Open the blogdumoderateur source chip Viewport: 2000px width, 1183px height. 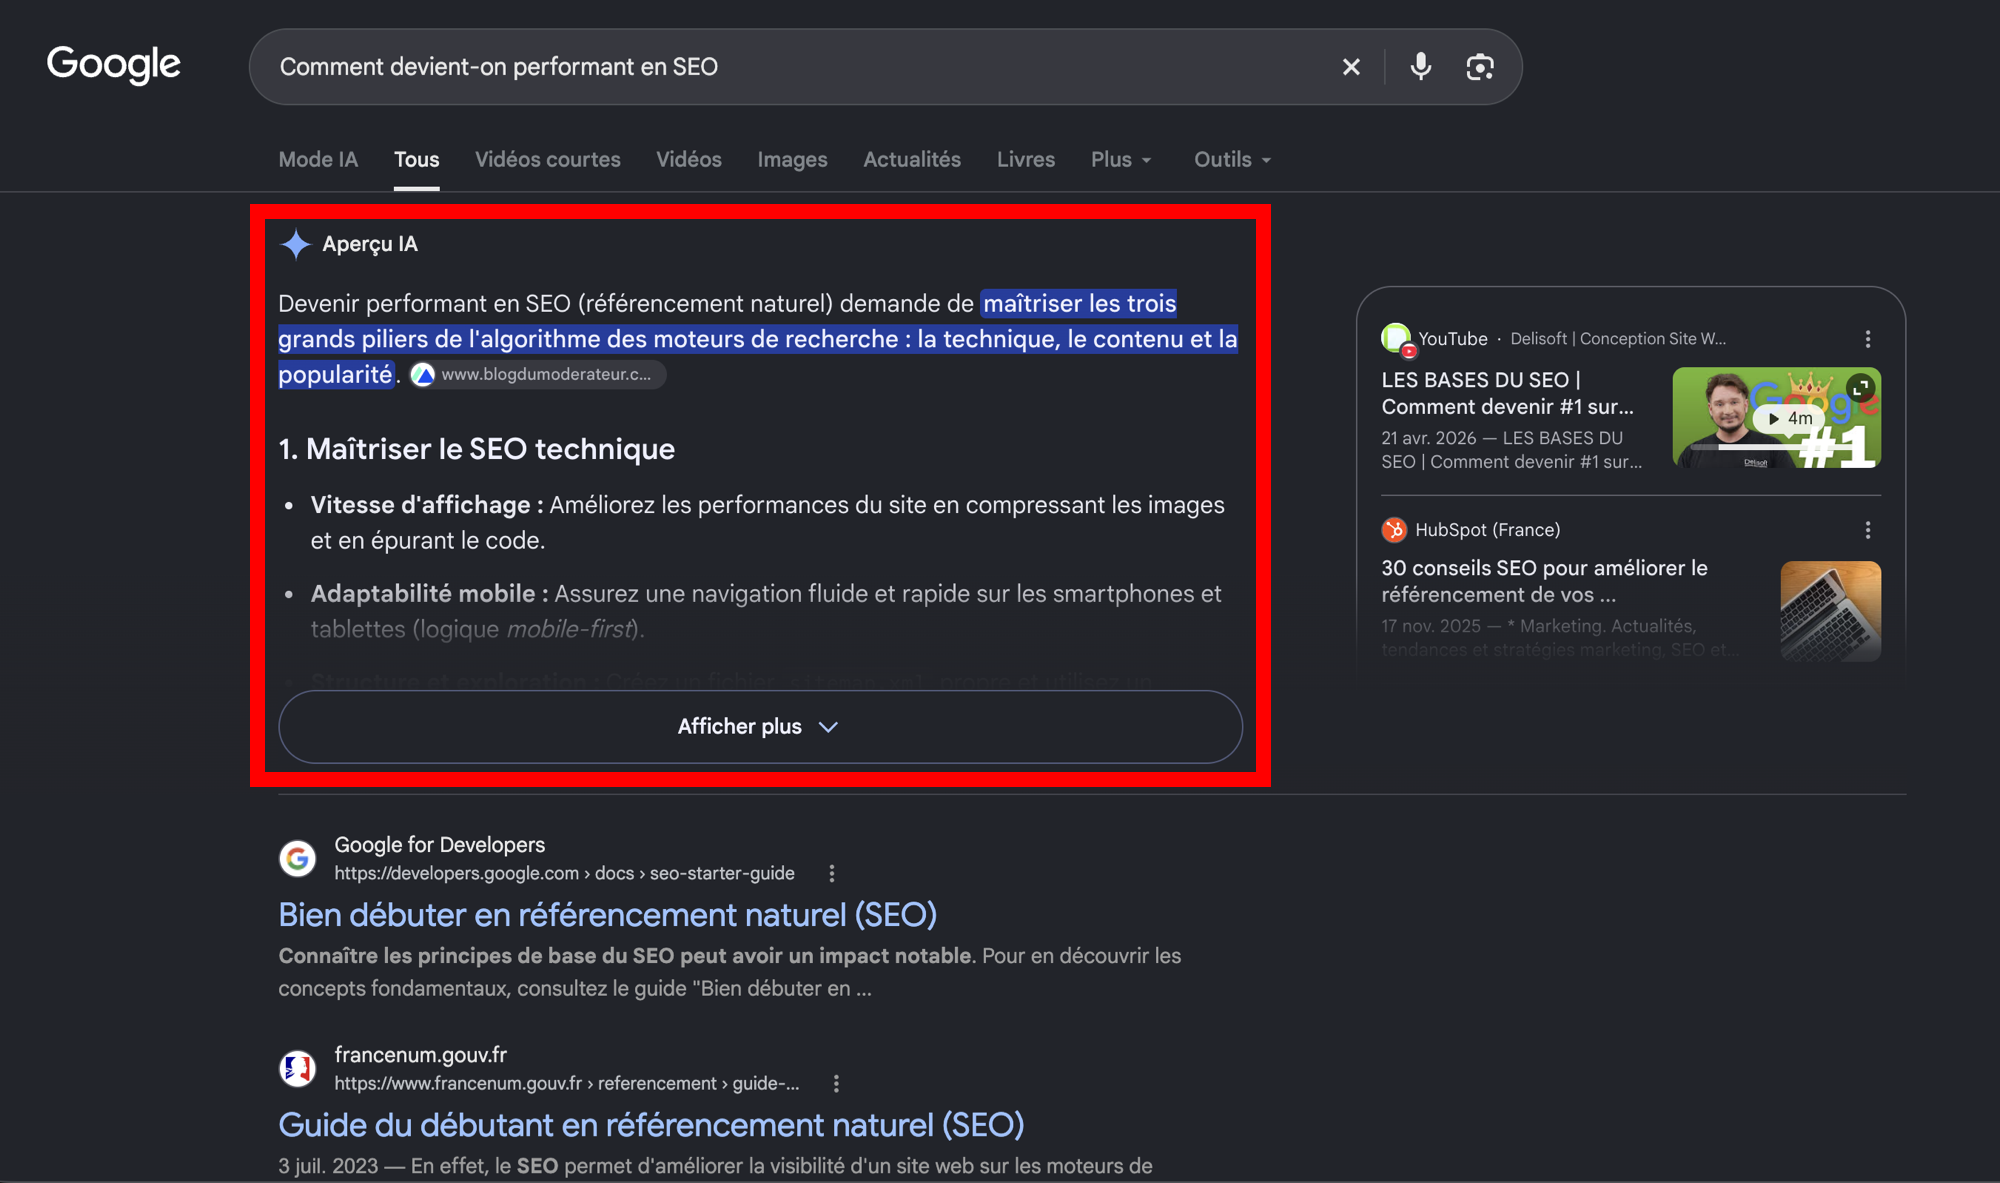[x=537, y=374]
